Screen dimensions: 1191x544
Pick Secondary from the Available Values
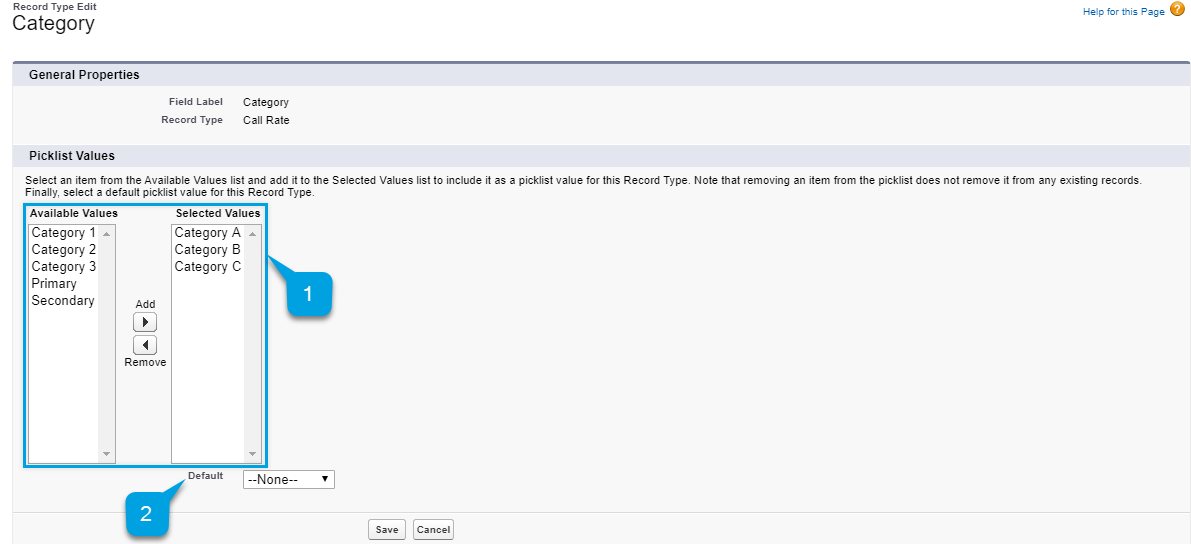[63, 301]
